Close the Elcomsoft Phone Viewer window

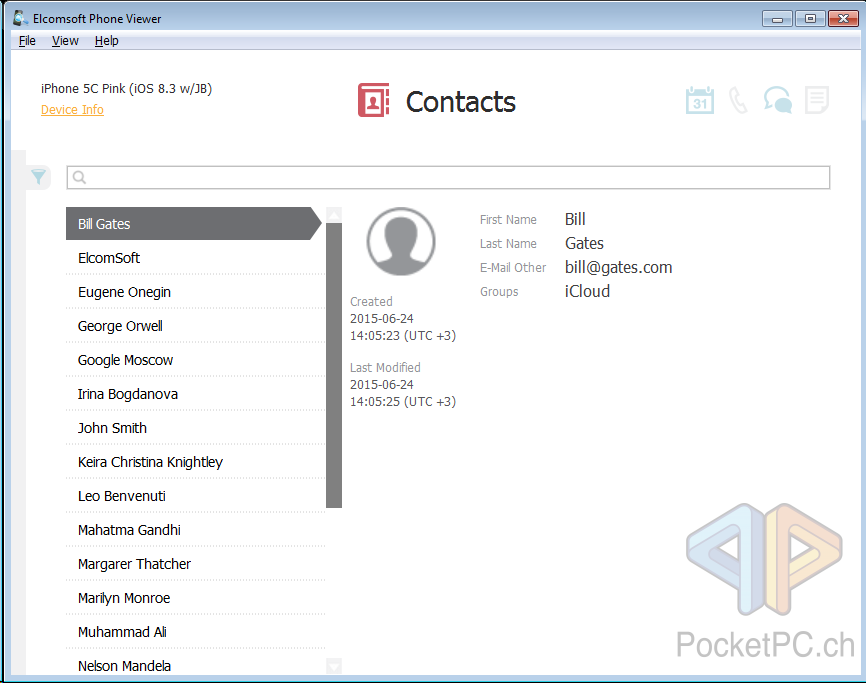(843, 19)
